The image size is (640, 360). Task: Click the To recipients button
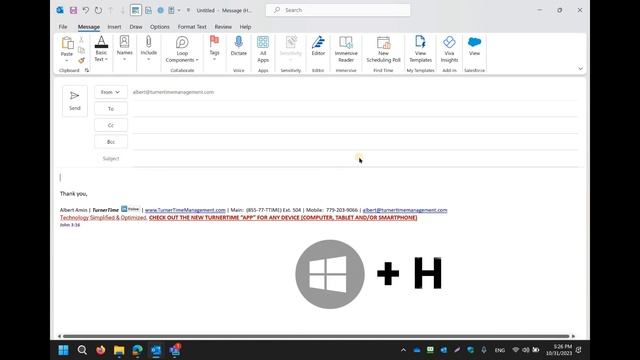pos(111,109)
